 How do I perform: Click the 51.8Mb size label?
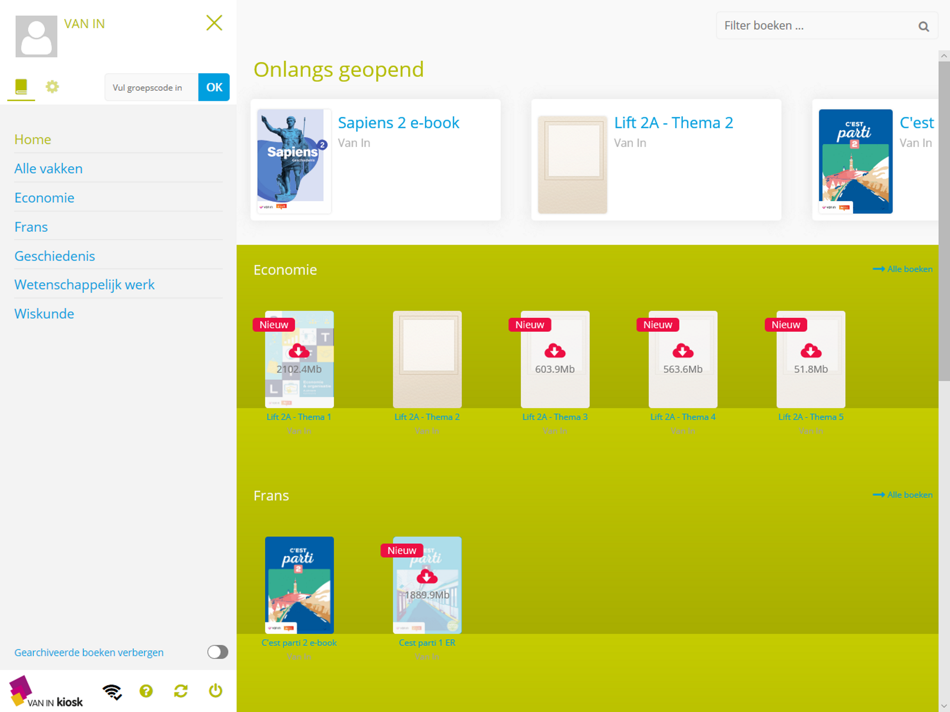click(x=811, y=369)
